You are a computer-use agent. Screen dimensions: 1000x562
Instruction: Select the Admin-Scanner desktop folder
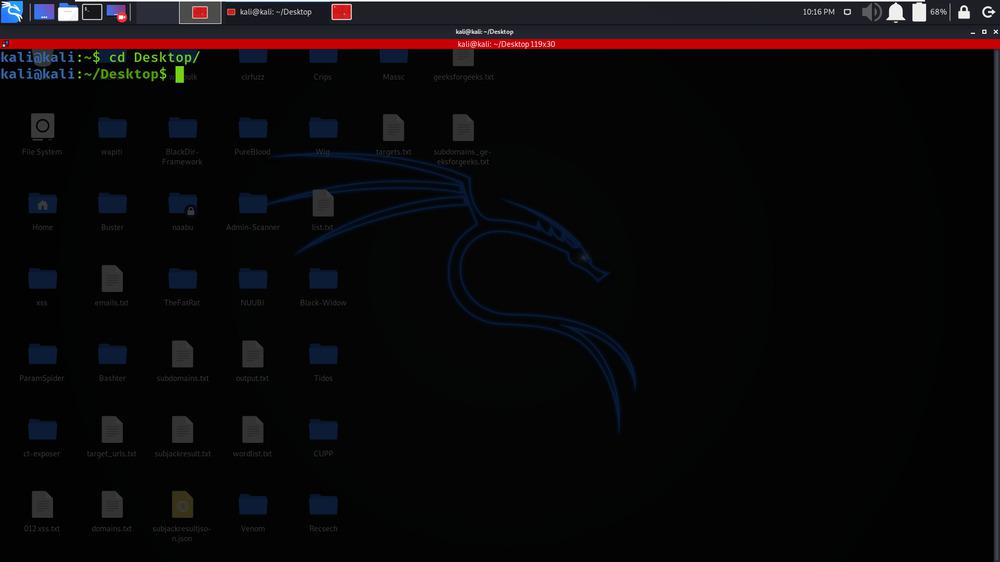253,211
